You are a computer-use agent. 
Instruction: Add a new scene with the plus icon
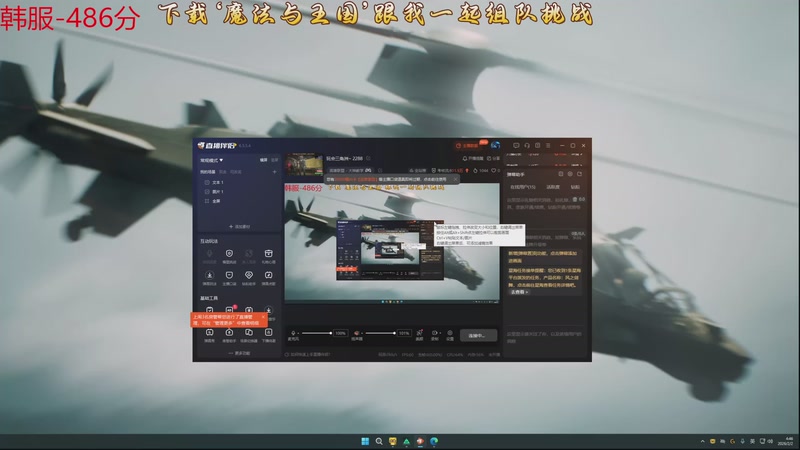click(274, 171)
